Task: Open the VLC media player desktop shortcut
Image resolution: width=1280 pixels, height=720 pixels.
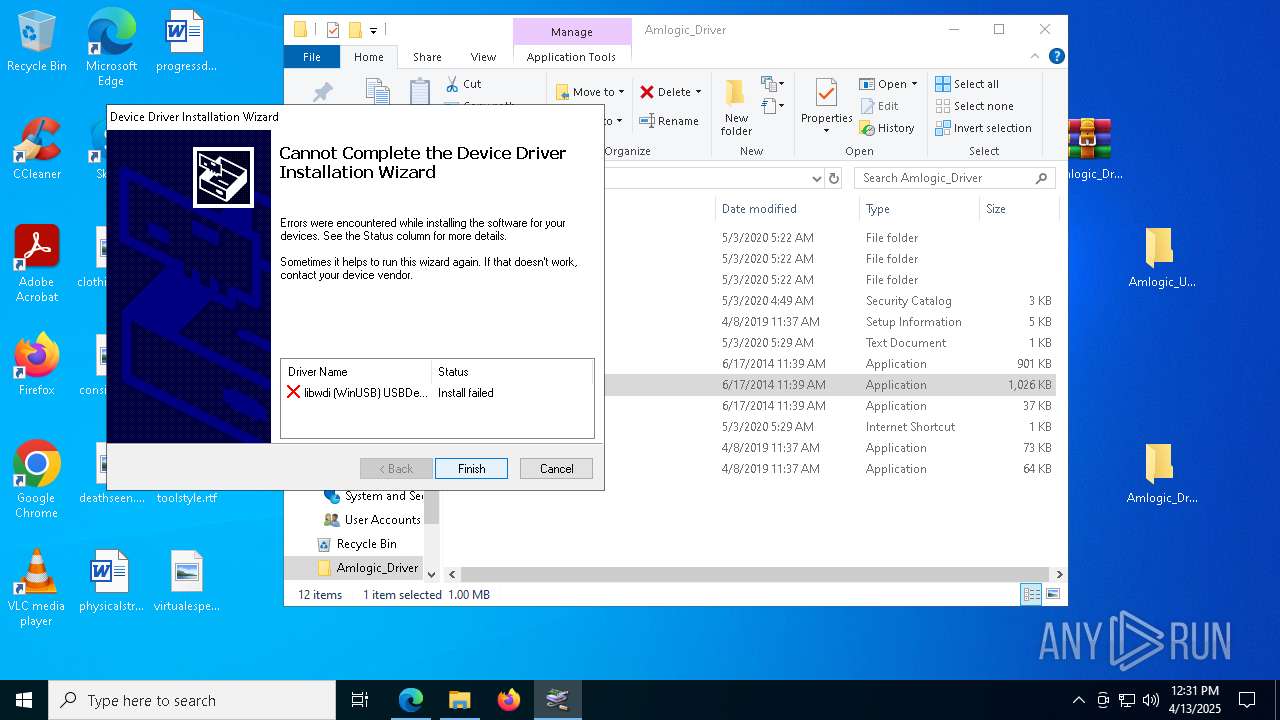Action: coord(37,588)
